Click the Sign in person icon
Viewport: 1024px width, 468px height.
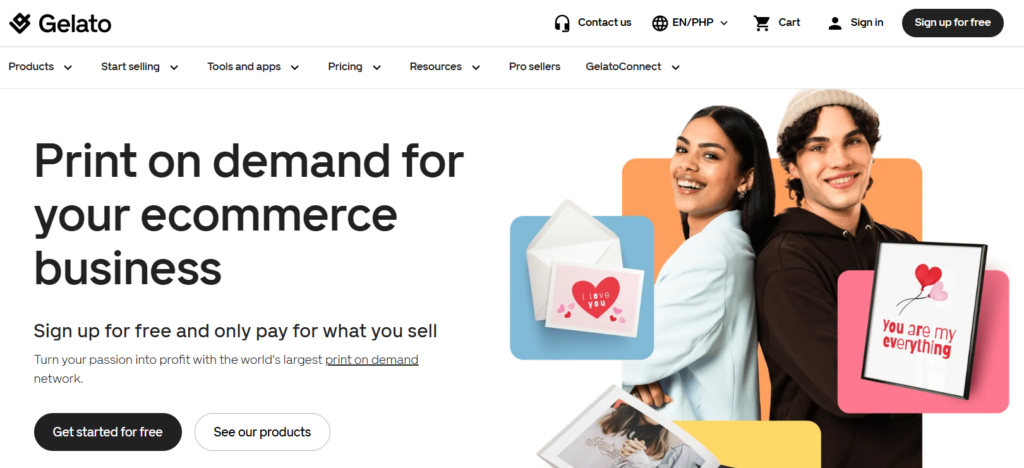point(835,23)
